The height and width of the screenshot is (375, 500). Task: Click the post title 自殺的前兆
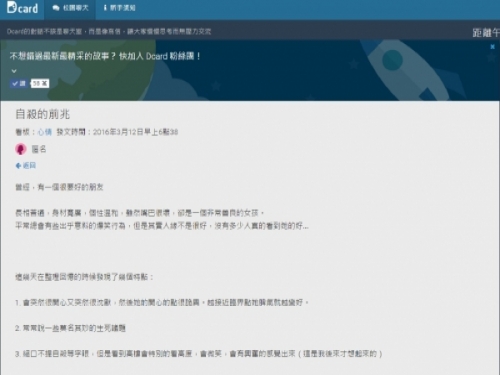tap(43, 114)
